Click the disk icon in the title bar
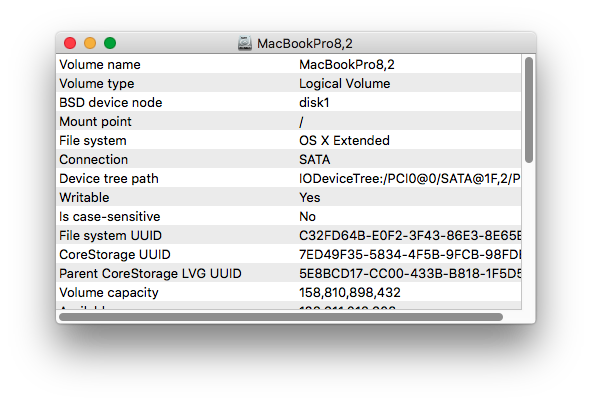592x404 pixels. tap(245, 43)
